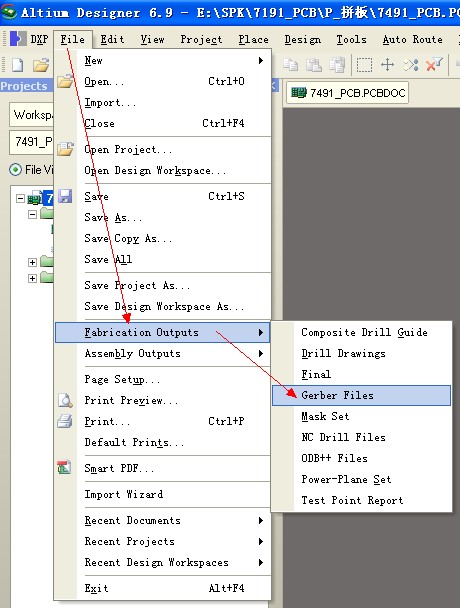The height and width of the screenshot is (608, 460).
Task: Select Mask Set output
Action: 361,416
